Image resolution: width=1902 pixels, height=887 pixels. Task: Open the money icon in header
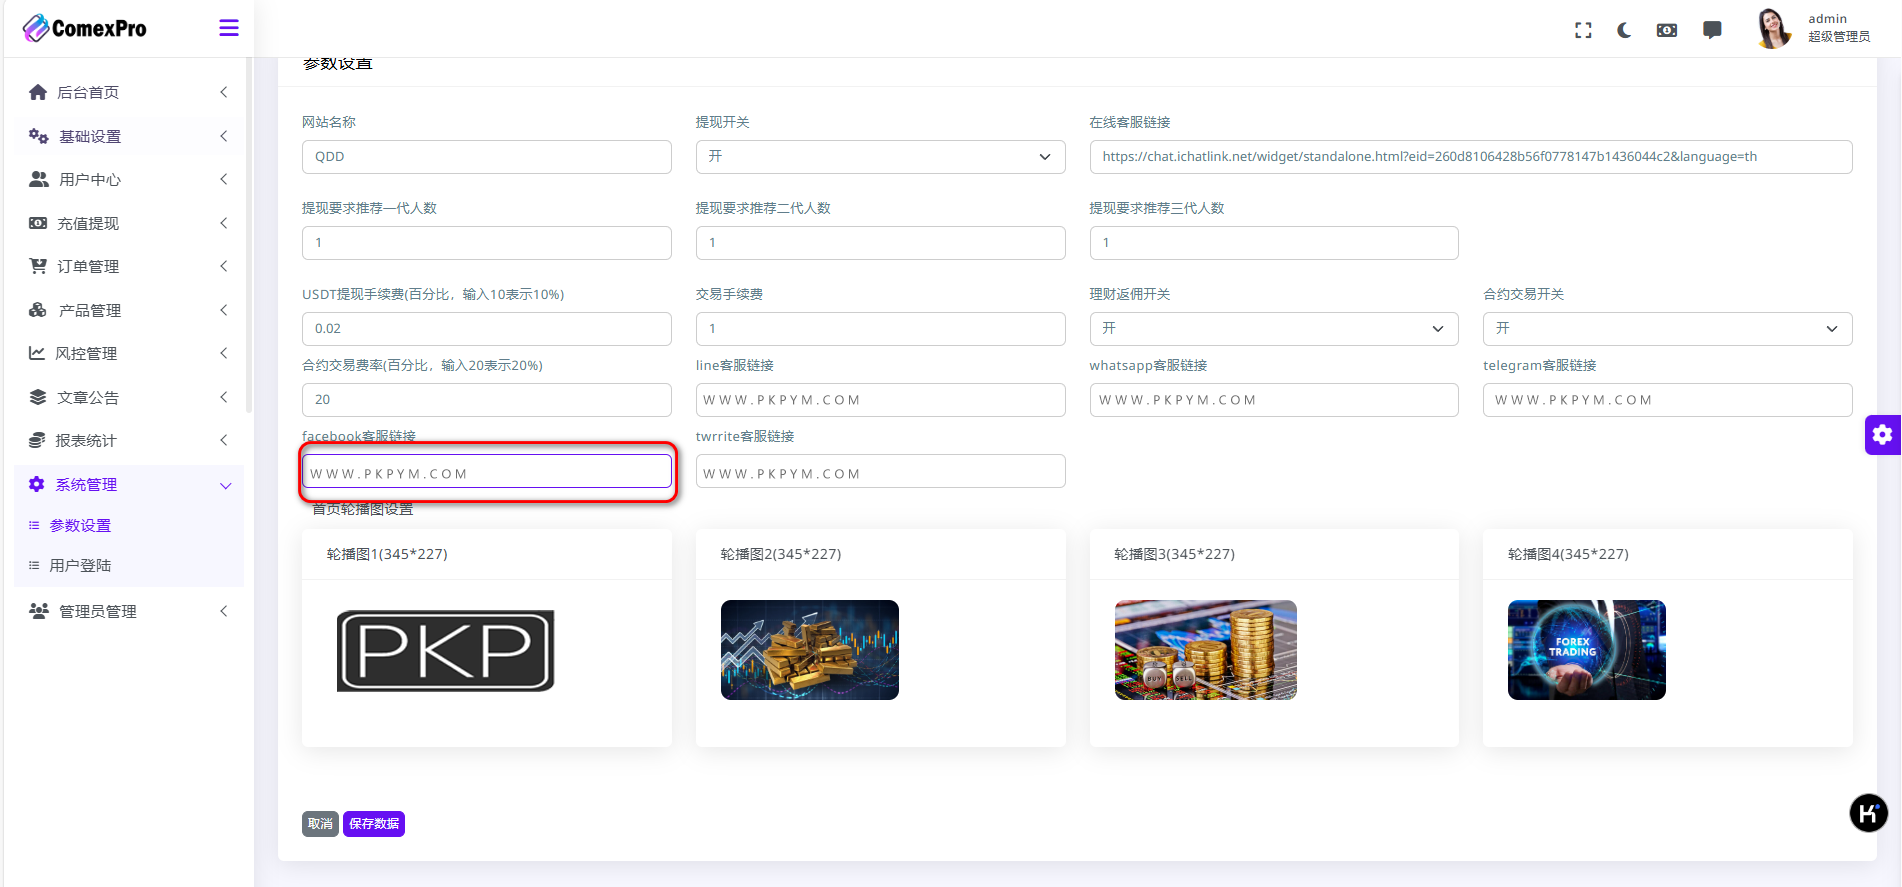click(1667, 30)
